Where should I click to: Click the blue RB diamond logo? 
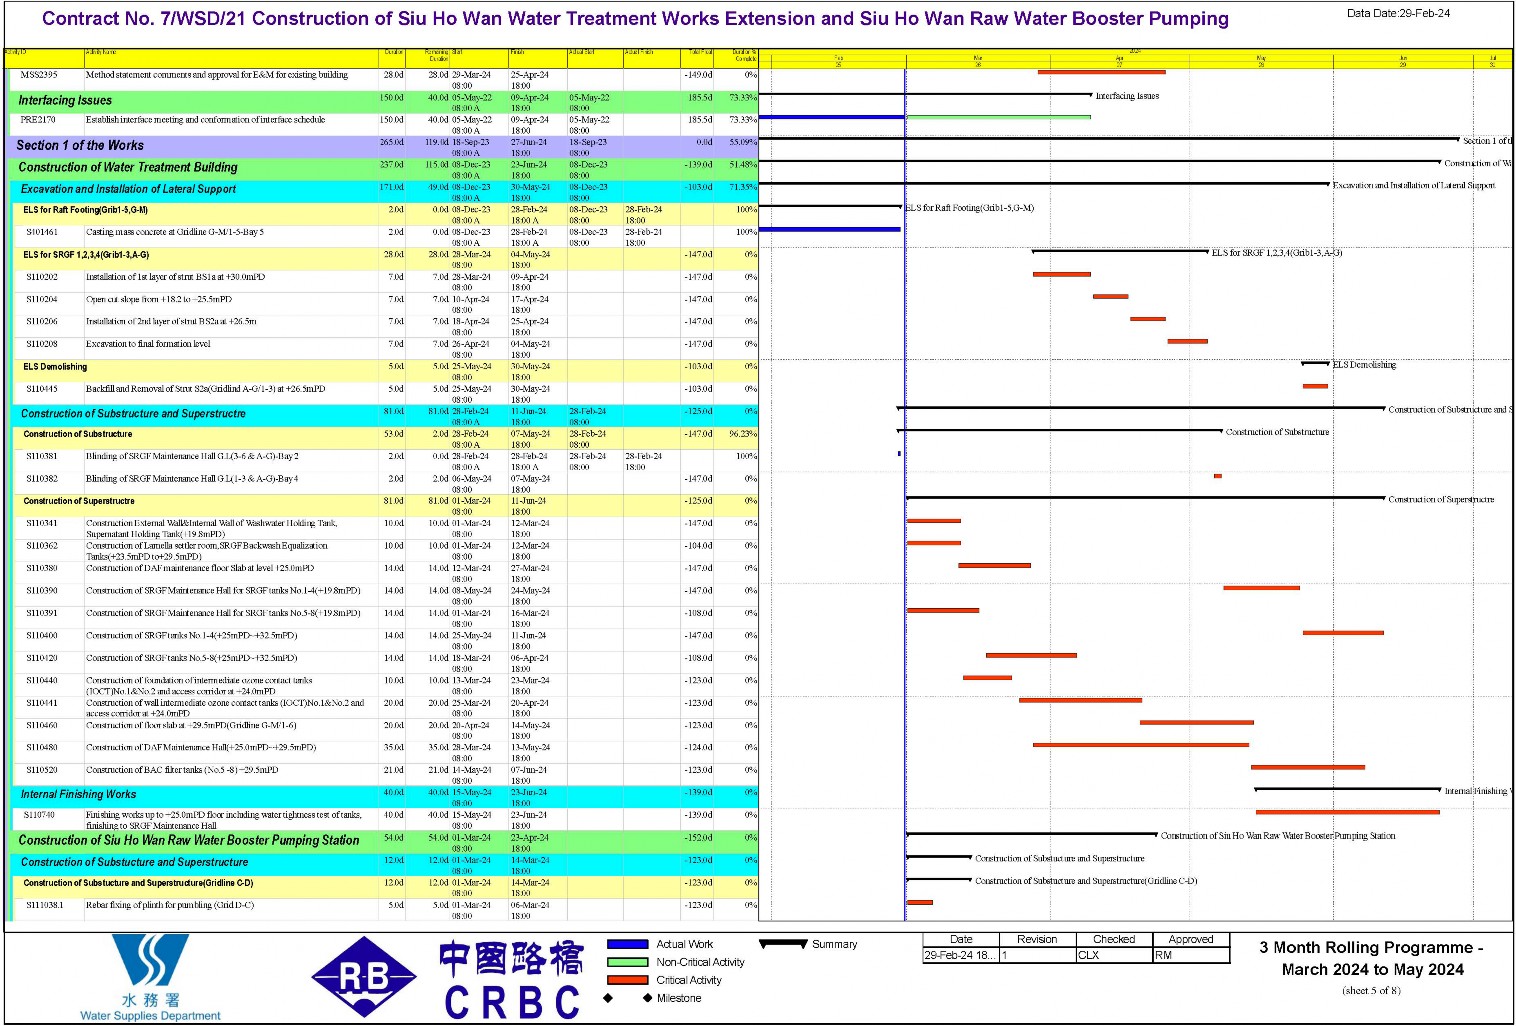coord(364,977)
